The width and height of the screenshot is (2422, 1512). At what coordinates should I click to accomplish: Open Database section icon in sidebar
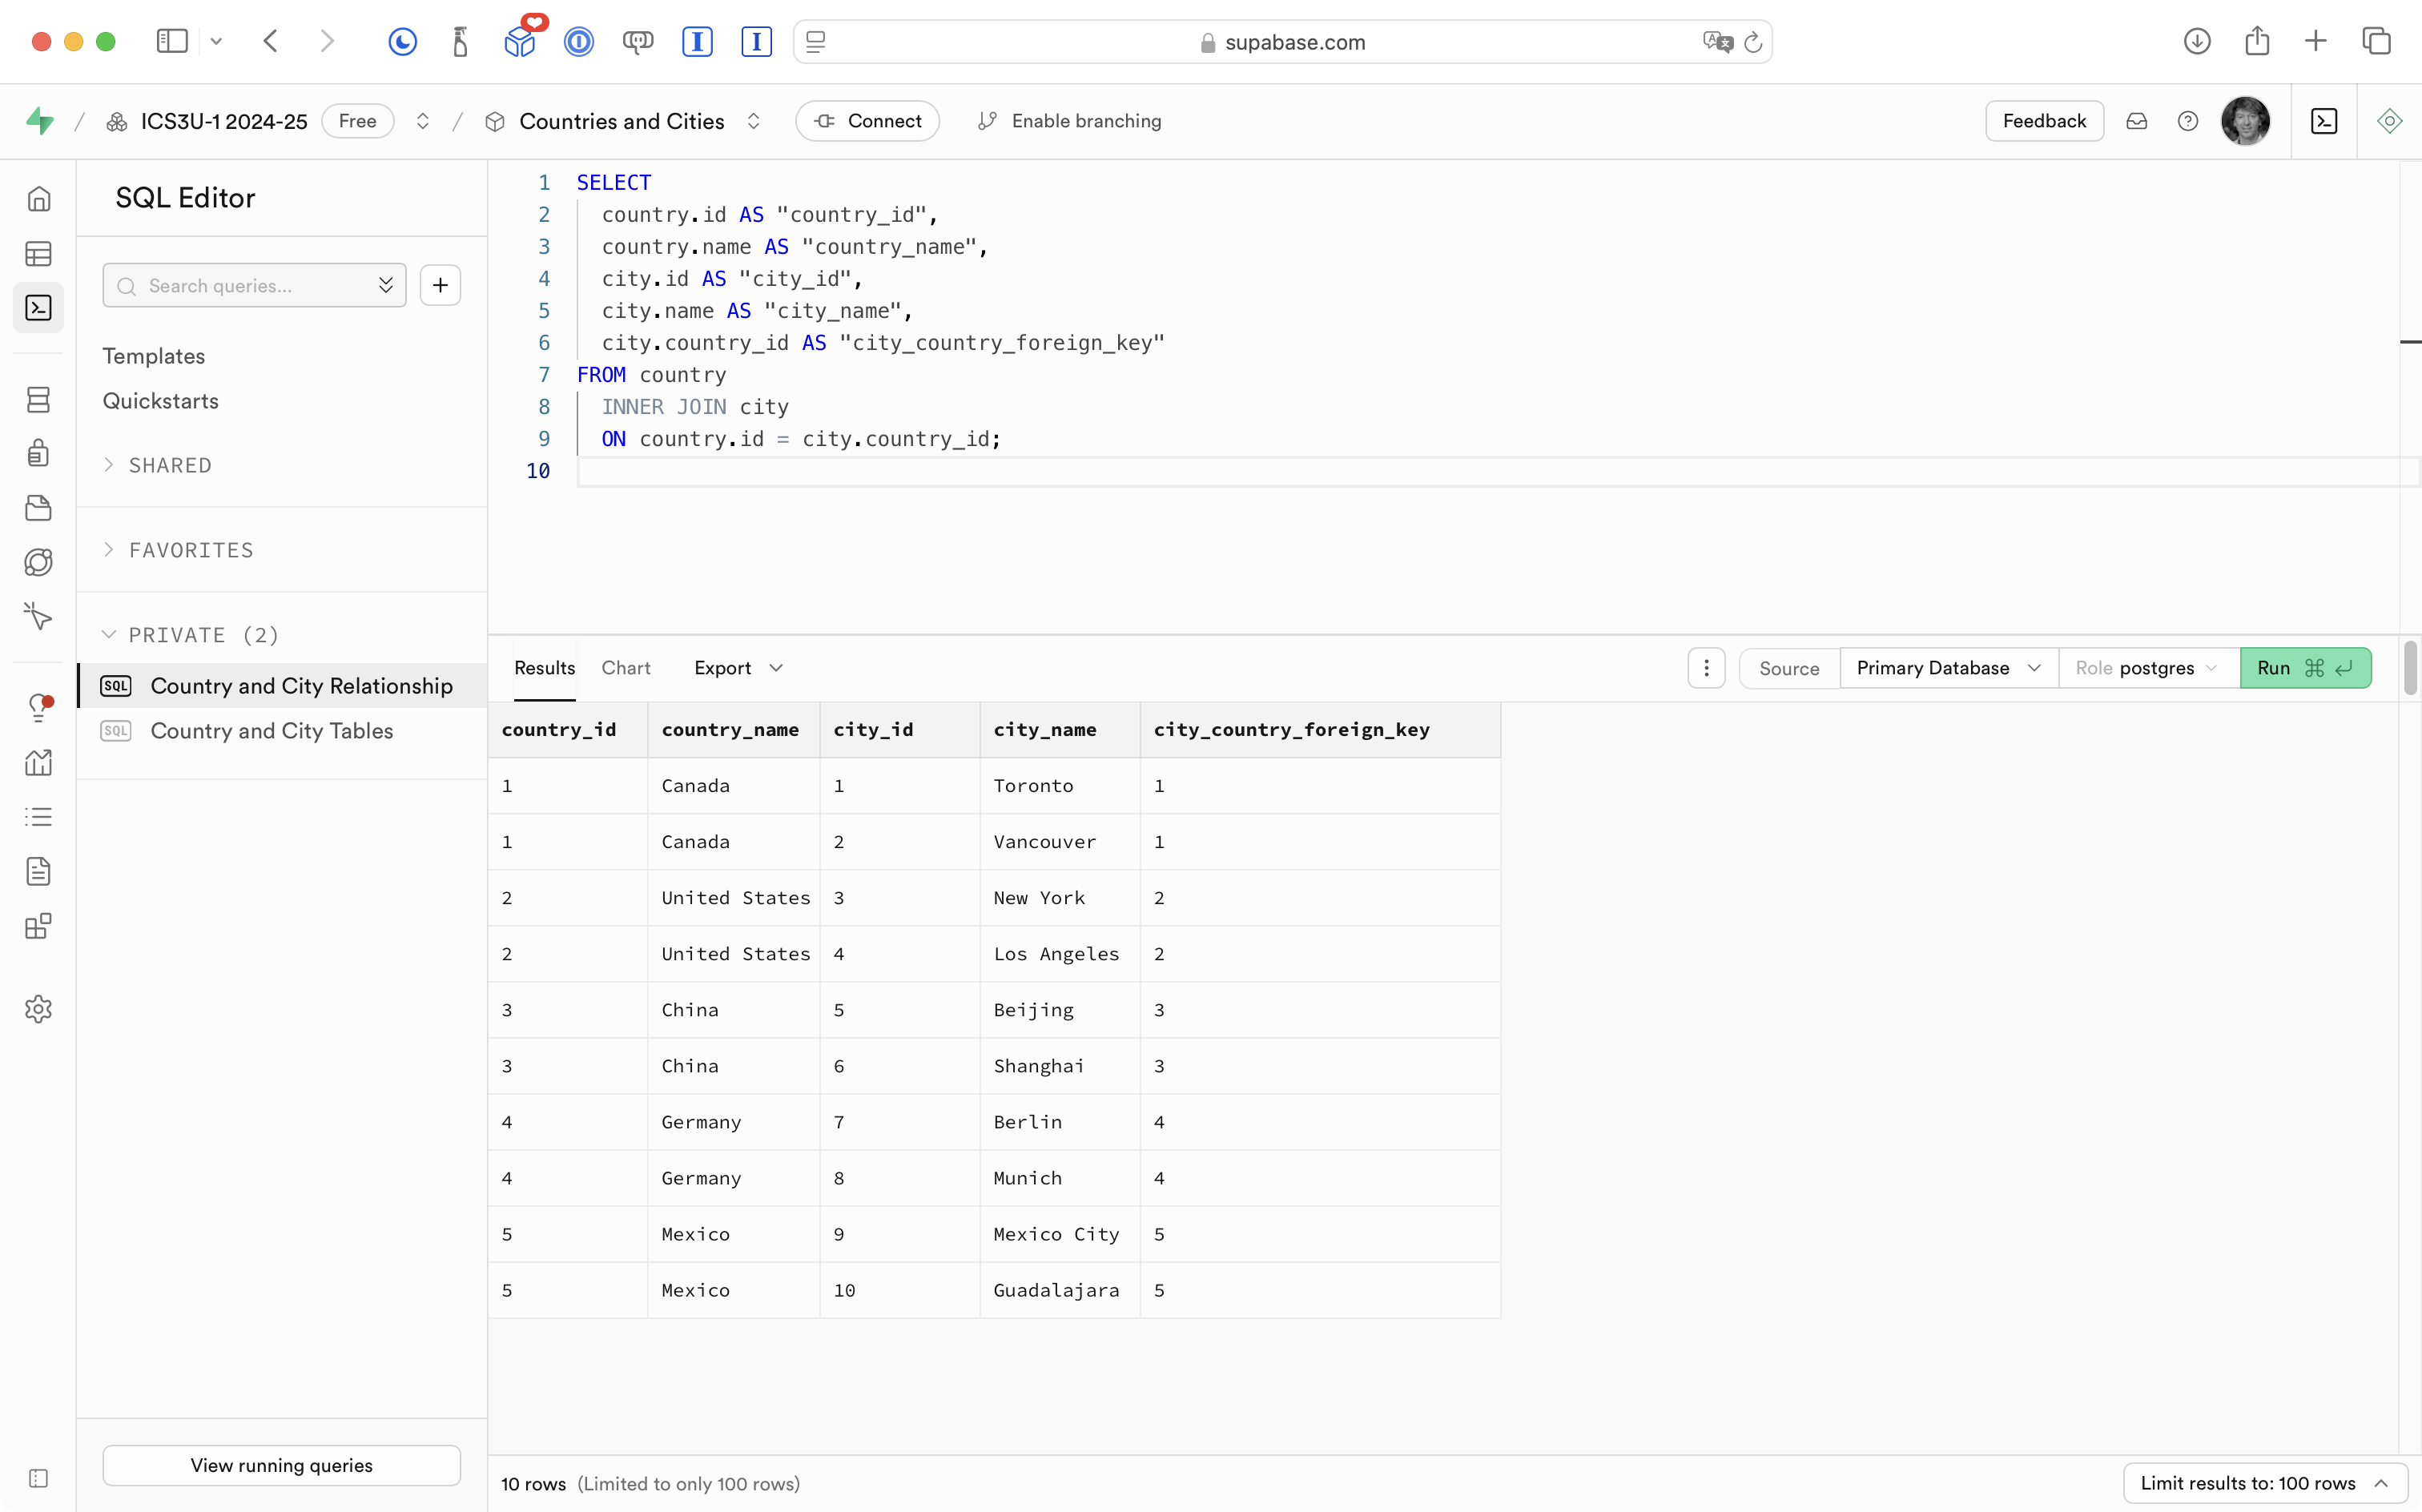pyautogui.click(x=38, y=400)
